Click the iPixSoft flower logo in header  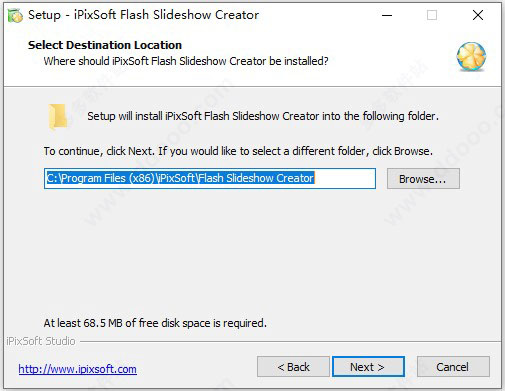click(471, 56)
